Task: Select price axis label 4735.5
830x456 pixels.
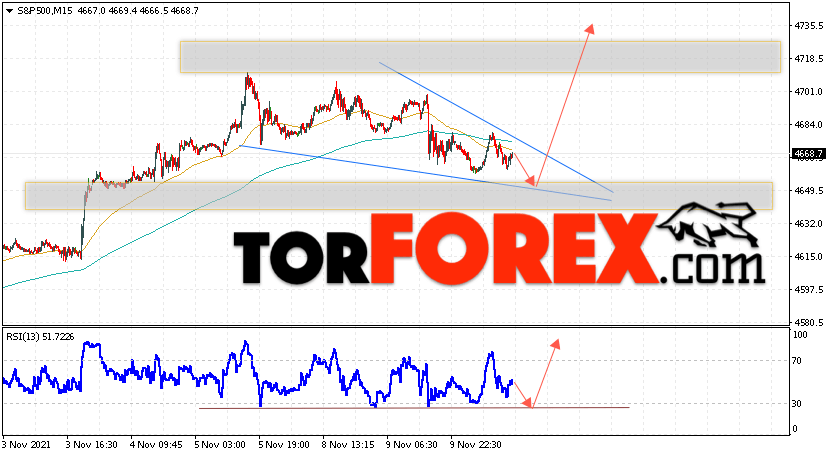Action: [808, 25]
